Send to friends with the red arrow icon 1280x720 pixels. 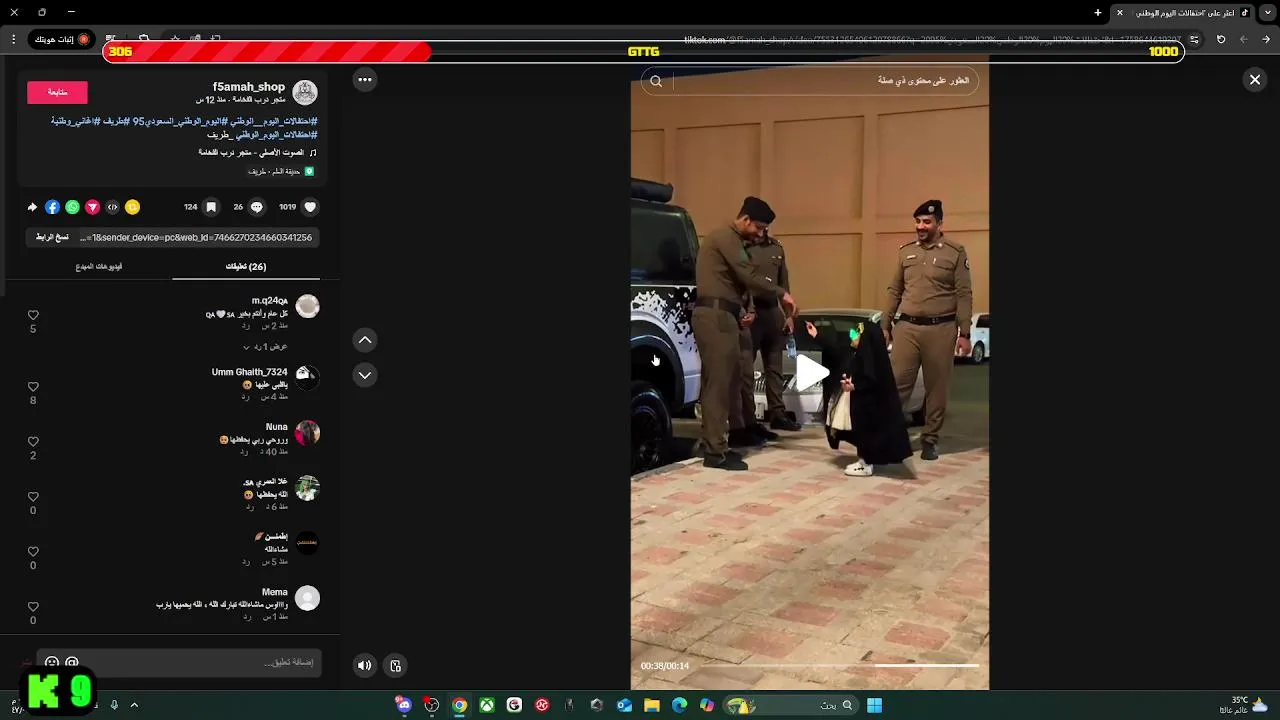[x=92, y=207]
